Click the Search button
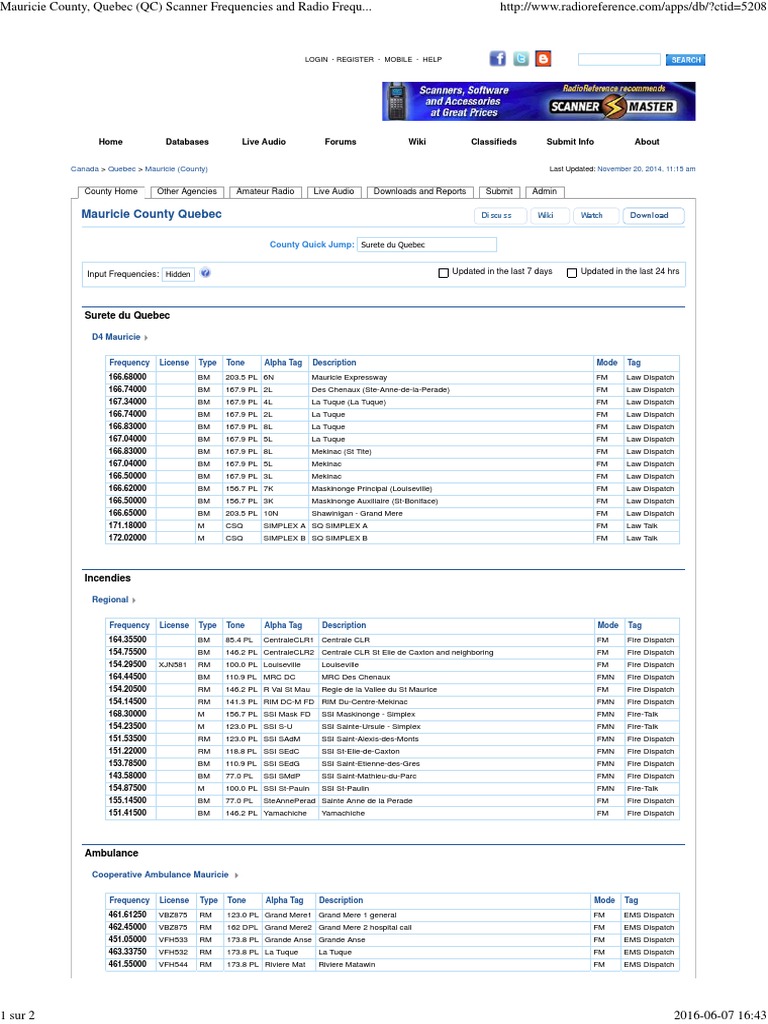 click(x=685, y=60)
